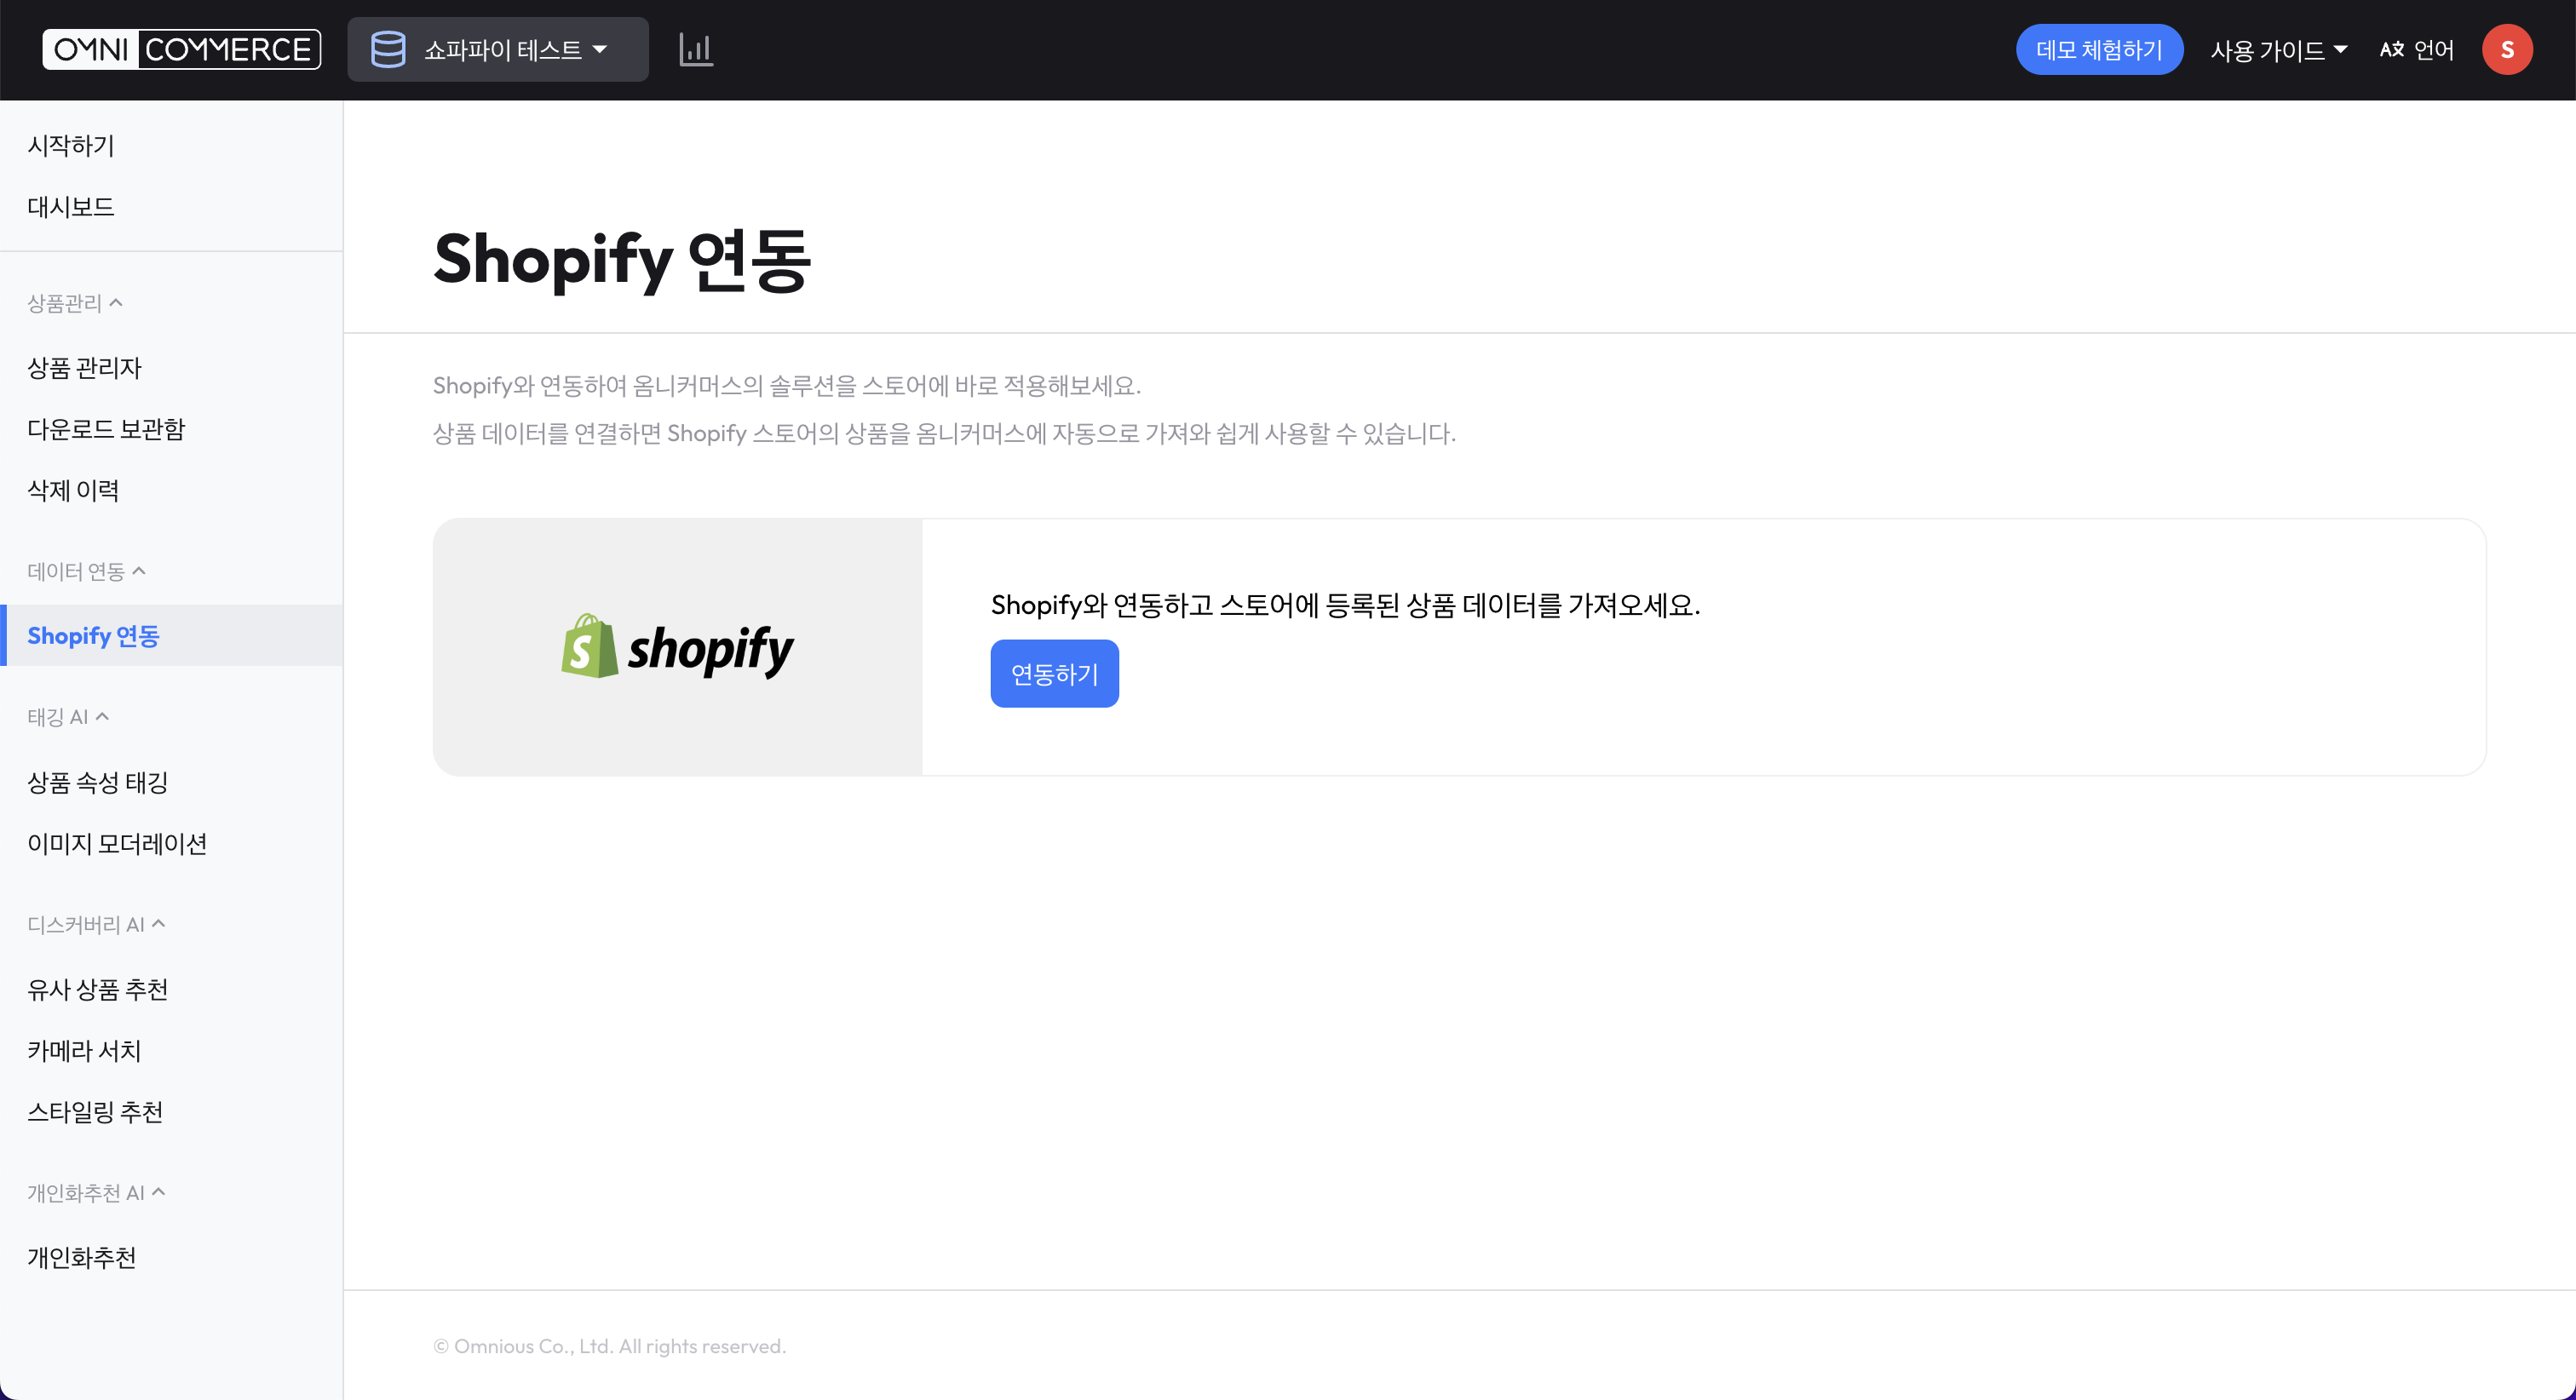
Task: Collapse the 디스커버리 AI section
Action: tap(96, 925)
